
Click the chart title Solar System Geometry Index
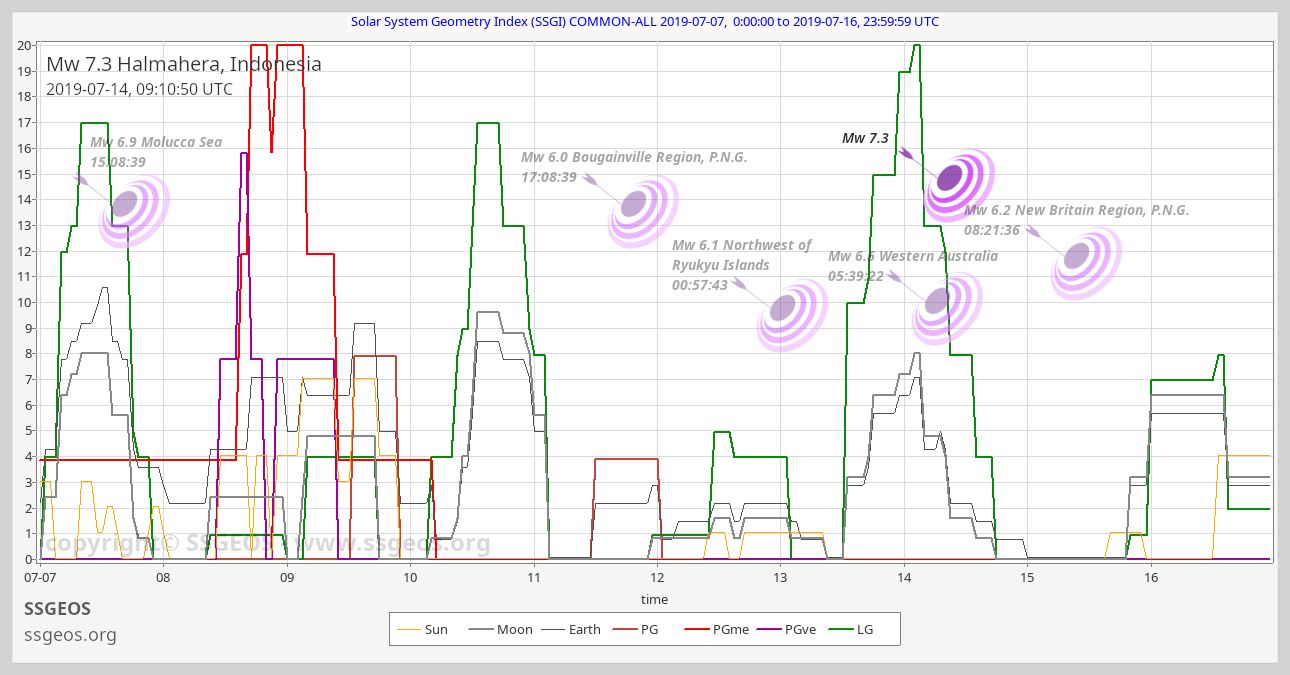click(x=645, y=21)
